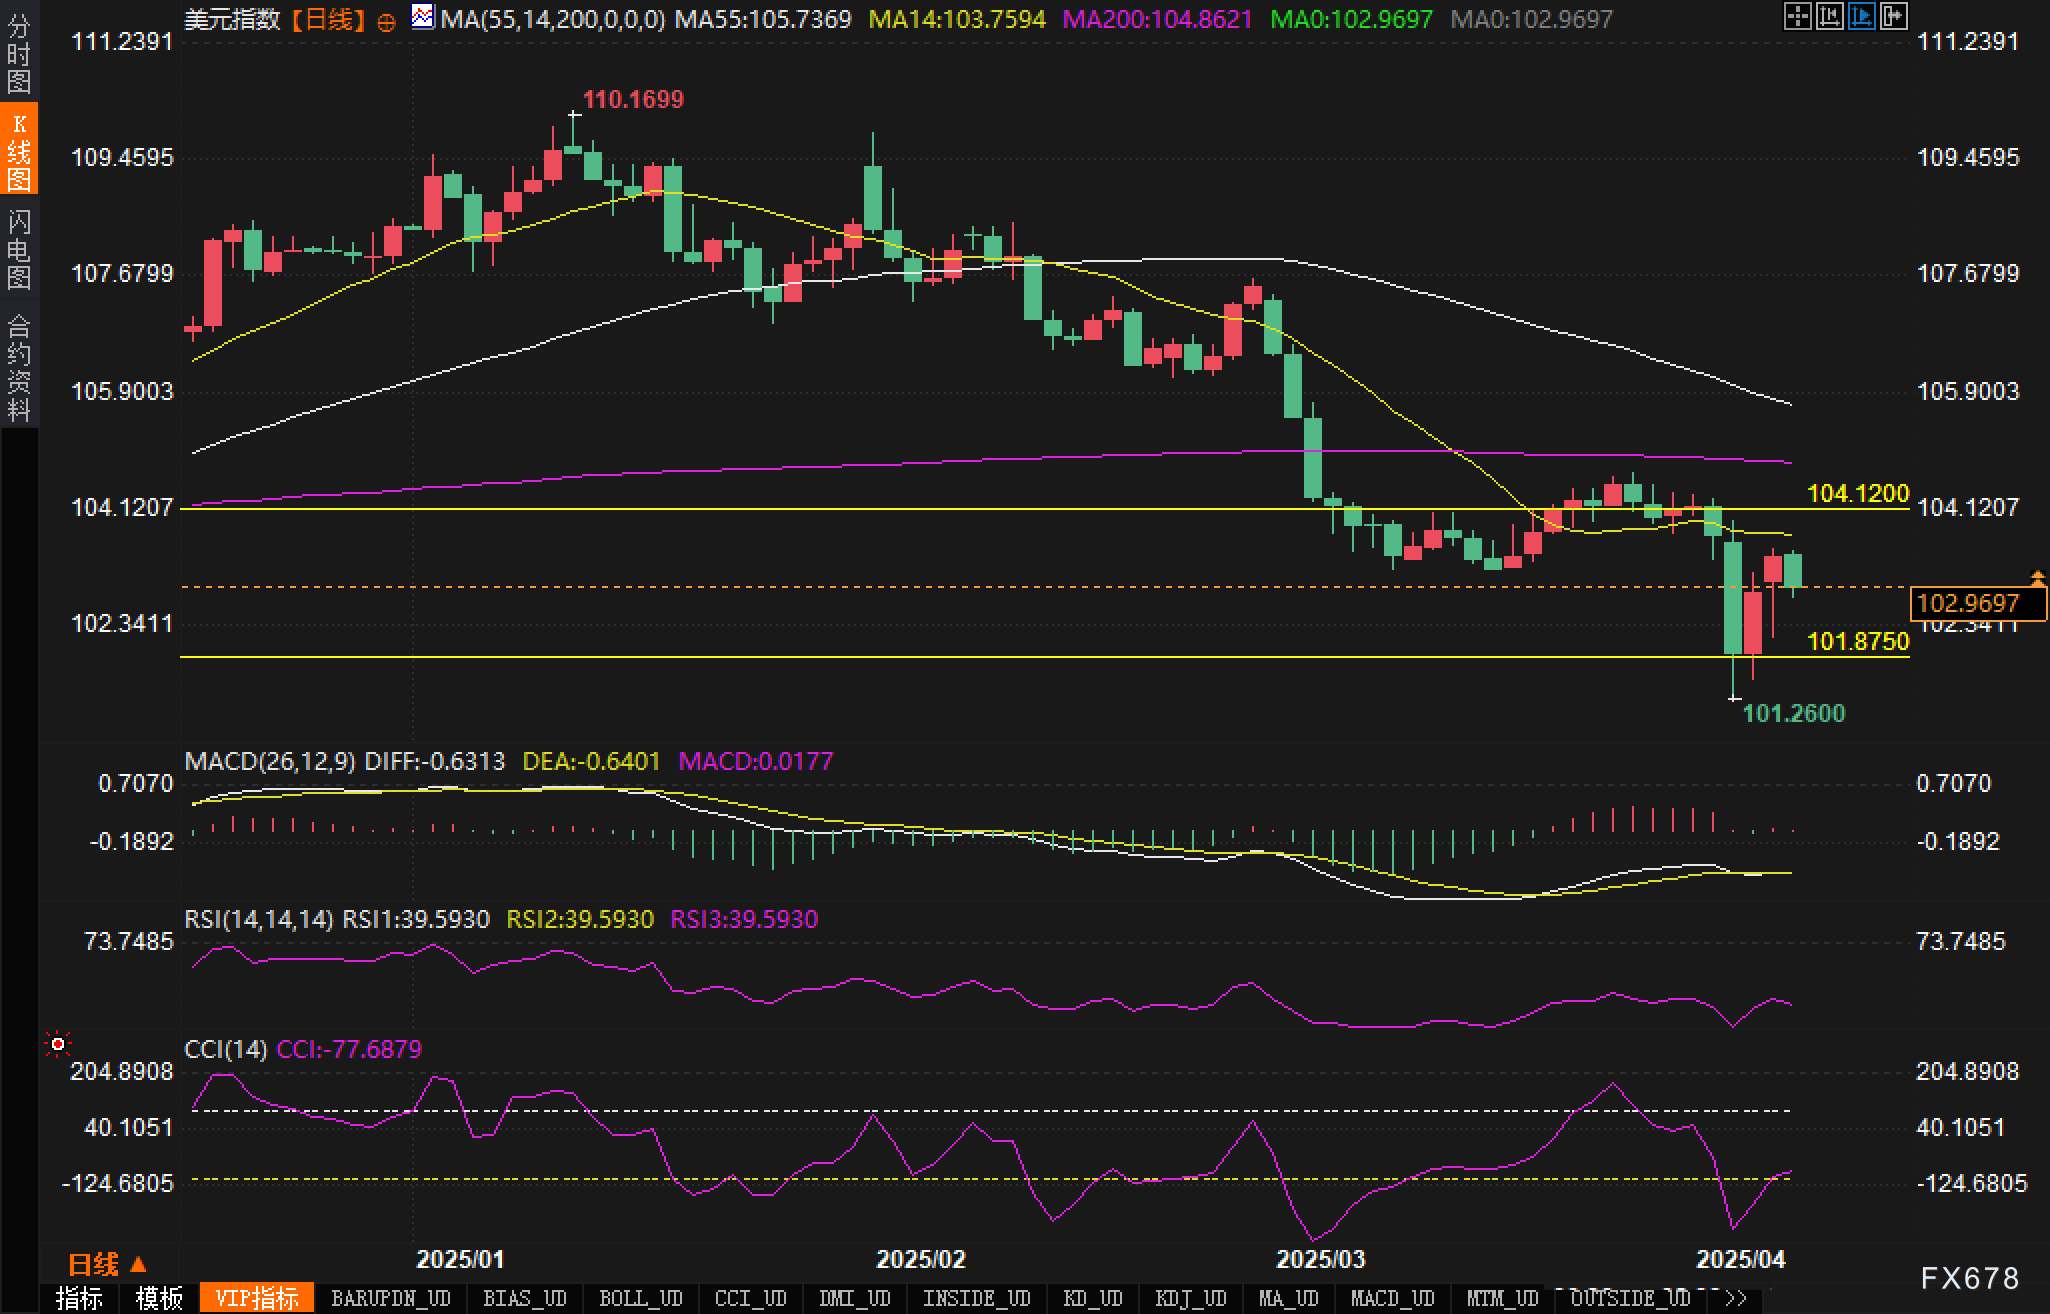Click the orange circled-plus icon beside 日线 title
The width and height of the screenshot is (2050, 1314).
coord(387,22)
